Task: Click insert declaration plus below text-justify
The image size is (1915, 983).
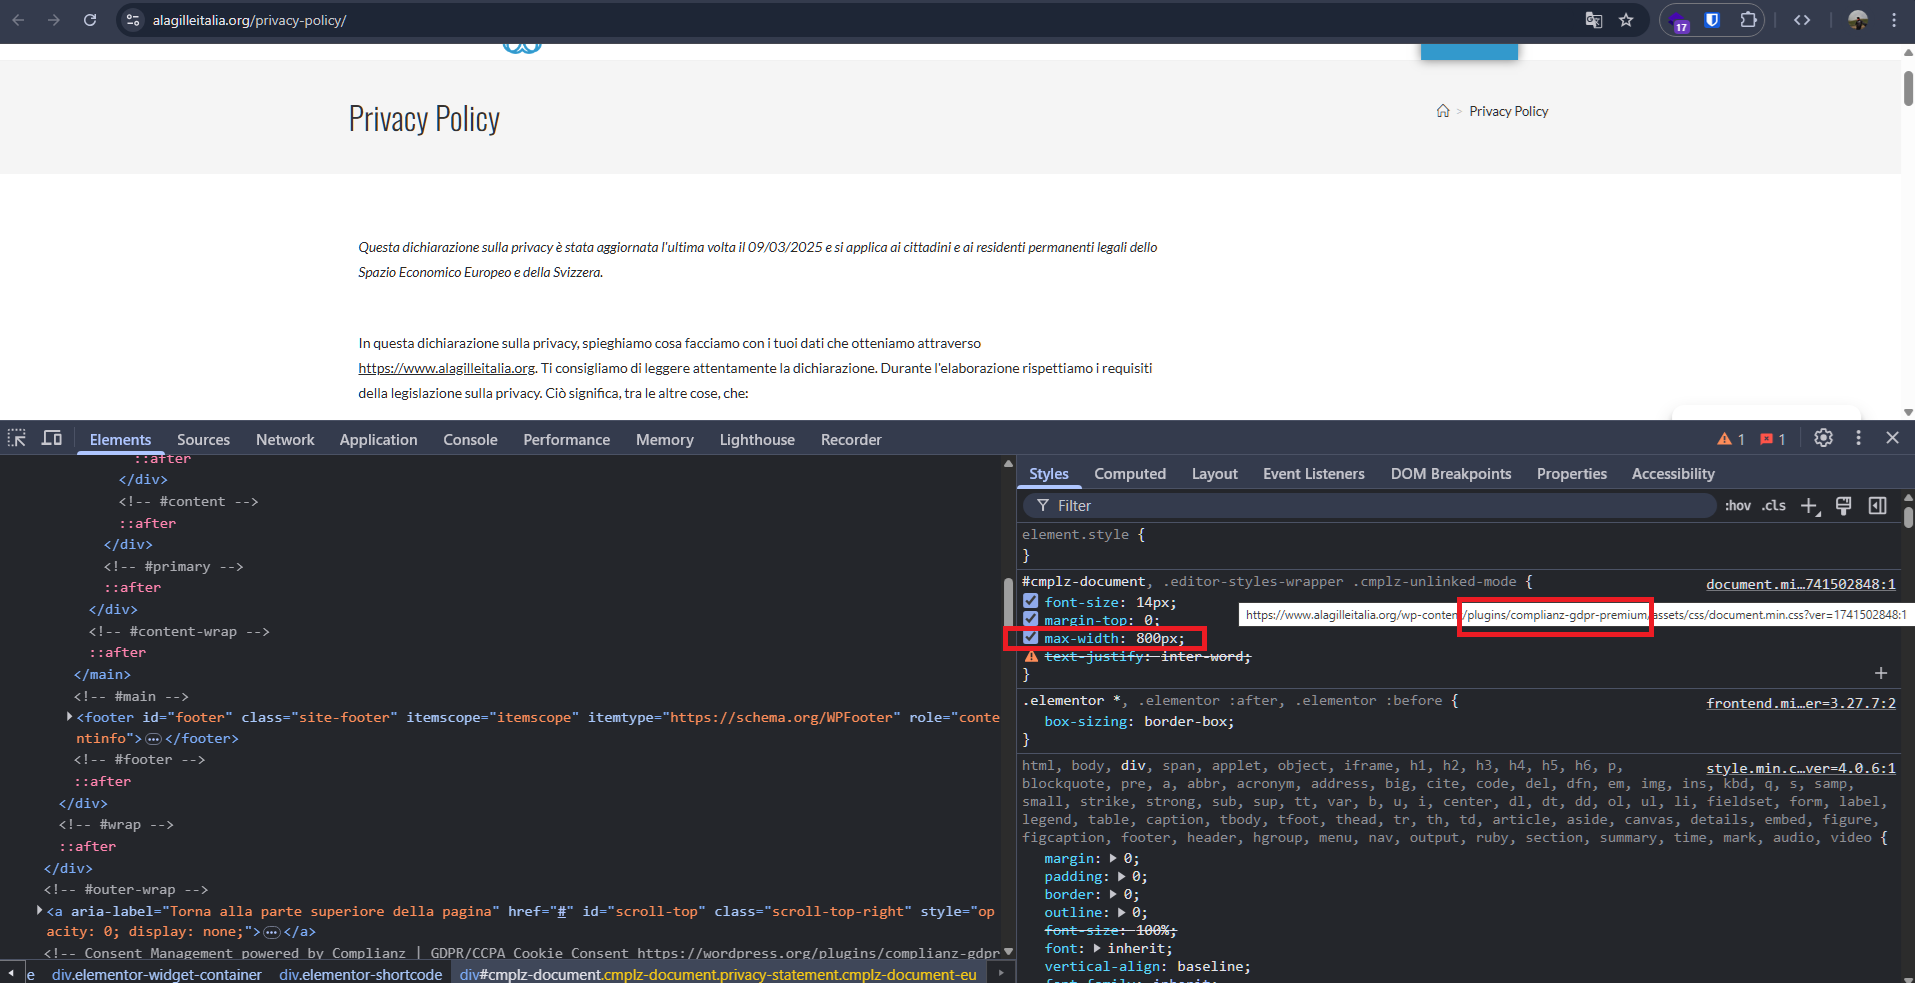Action: [x=1881, y=673]
